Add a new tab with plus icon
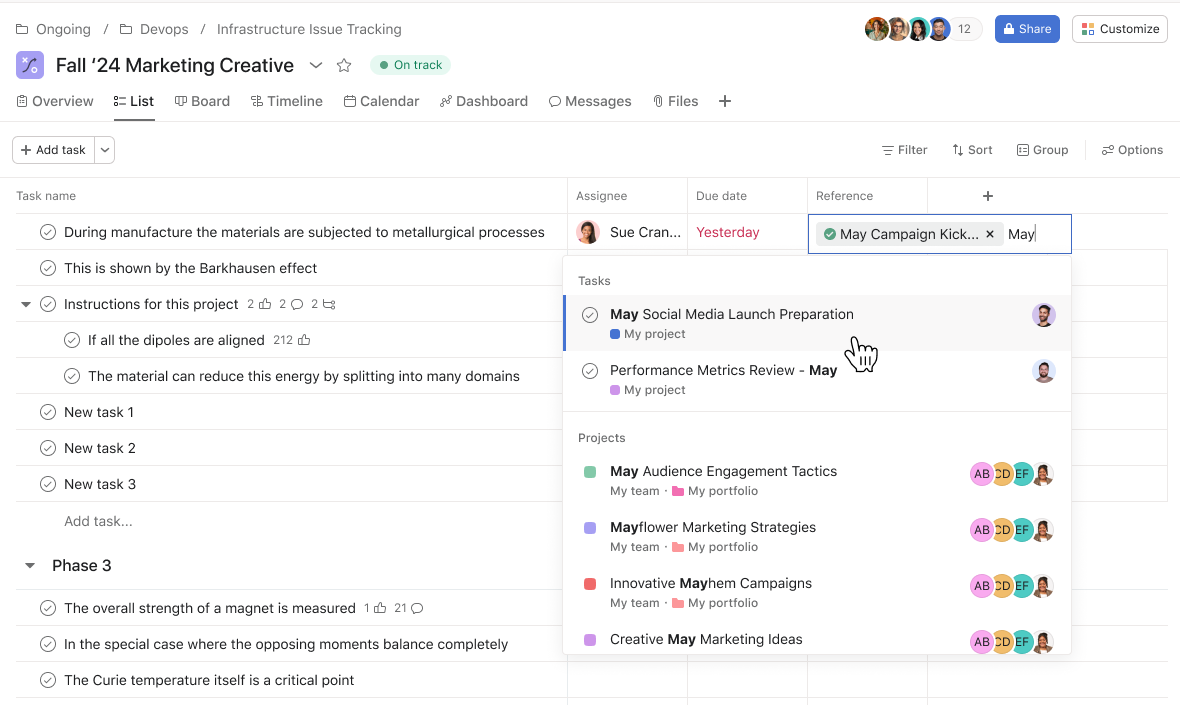Screen dimensions: 1180x705 coord(725,101)
